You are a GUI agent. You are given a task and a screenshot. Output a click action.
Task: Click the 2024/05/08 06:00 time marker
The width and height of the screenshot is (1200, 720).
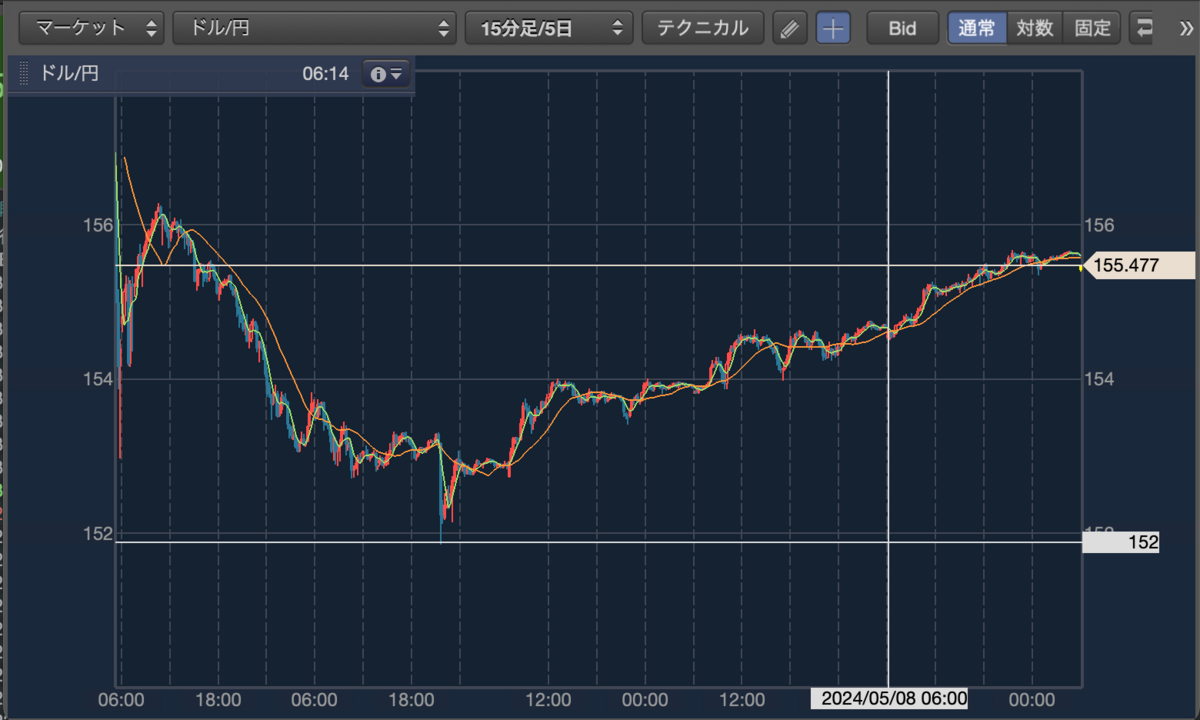coord(889,699)
